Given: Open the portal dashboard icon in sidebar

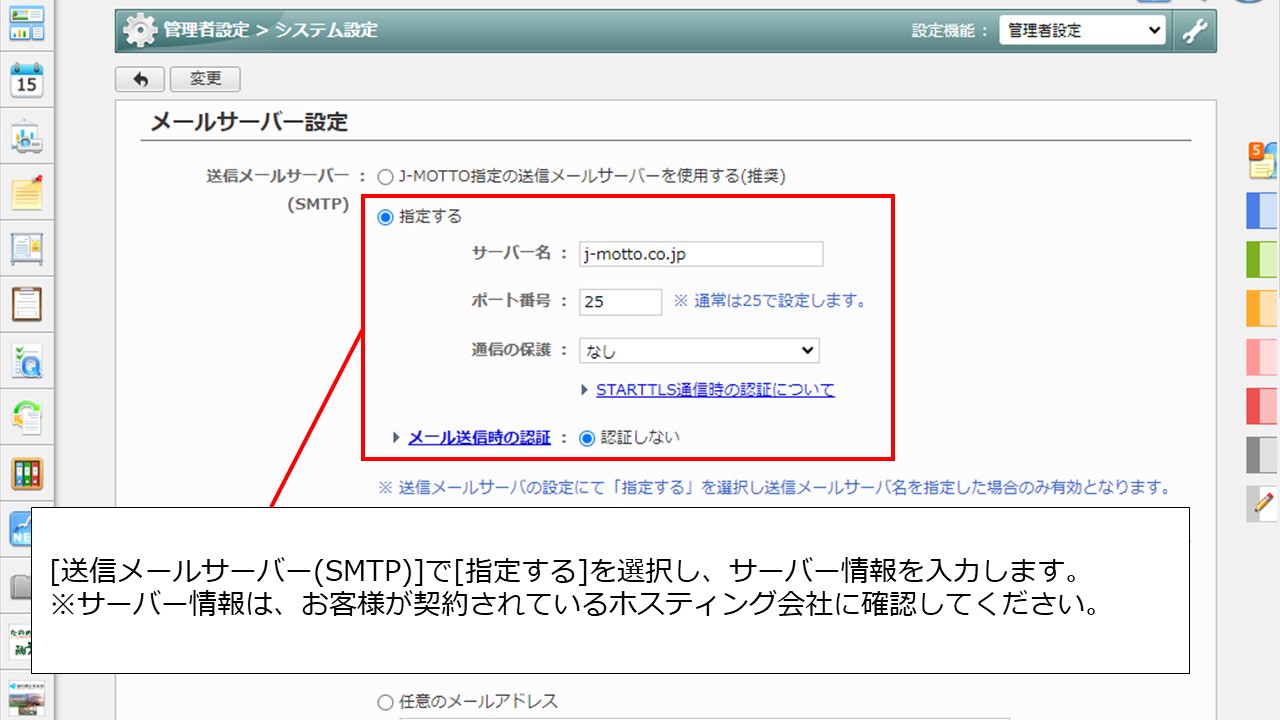Looking at the screenshot, I should pyautogui.click(x=27, y=23).
